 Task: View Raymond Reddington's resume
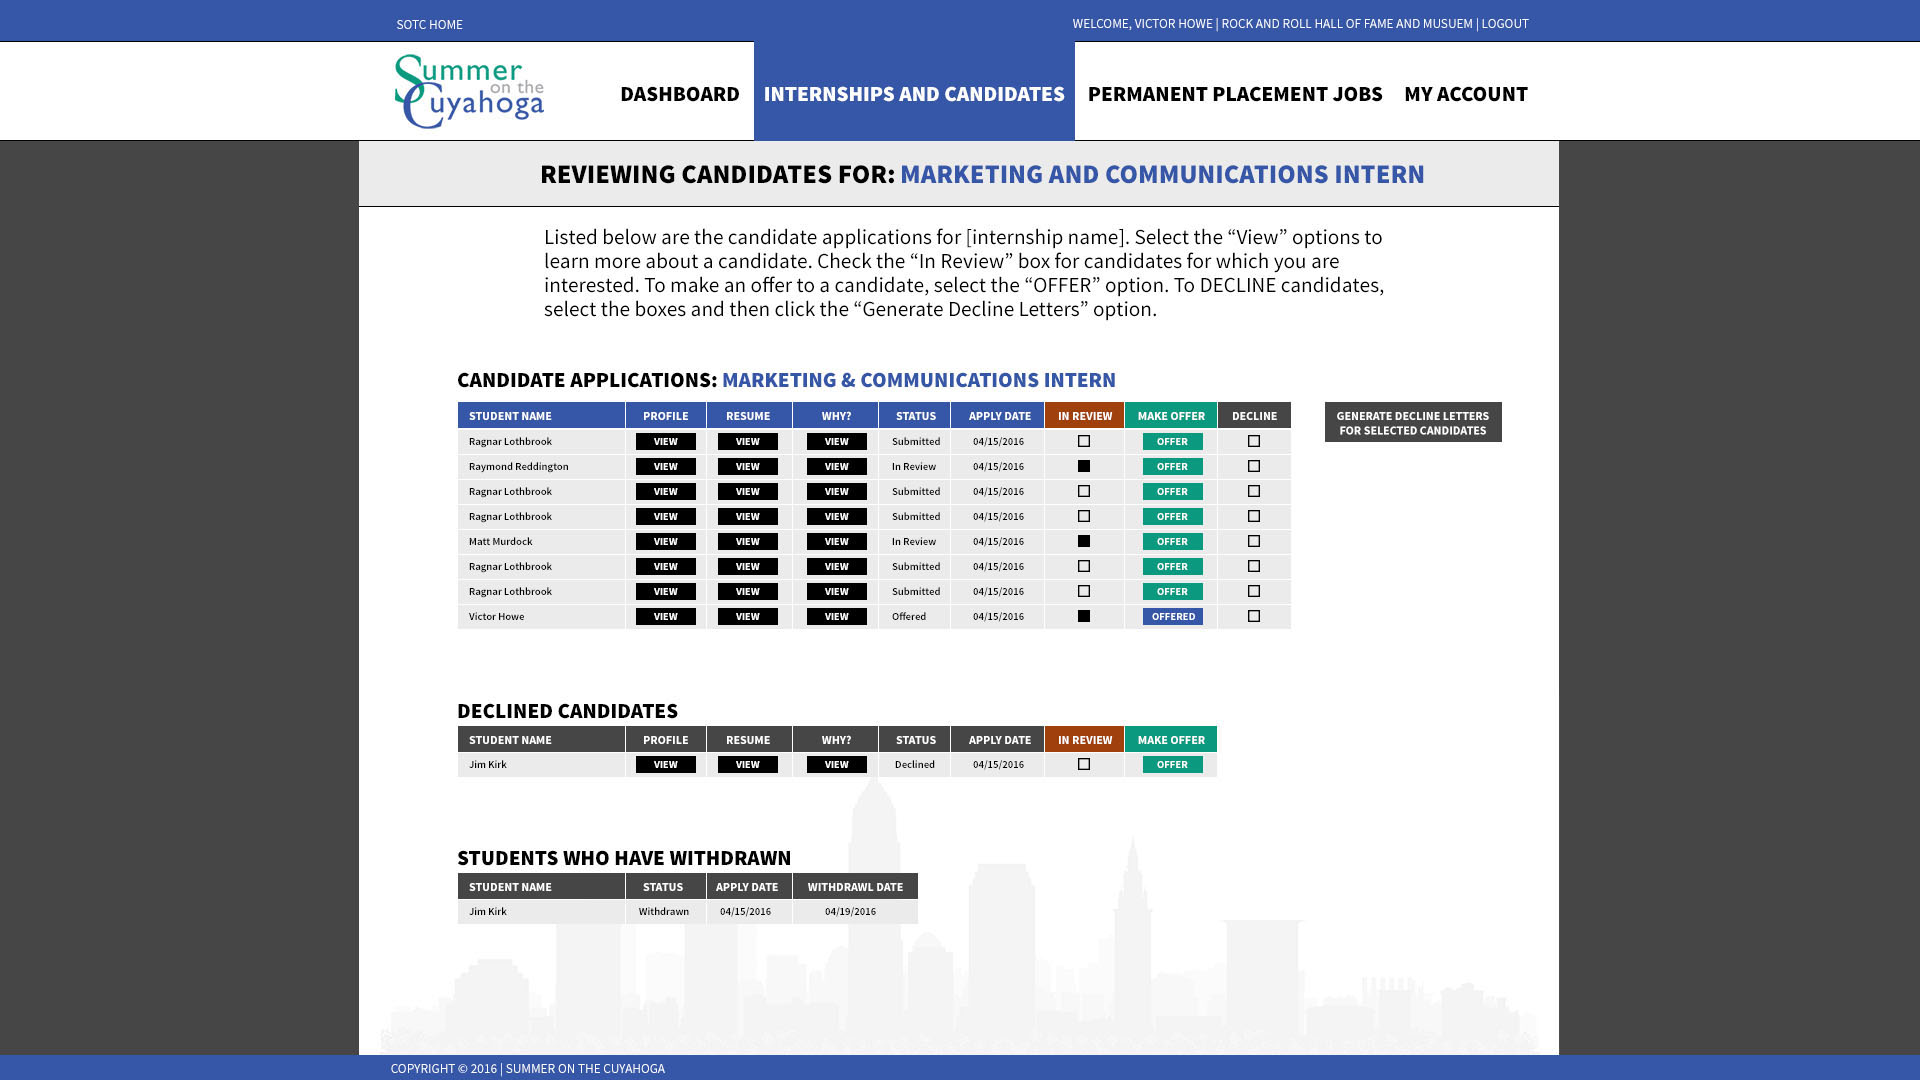(x=748, y=466)
